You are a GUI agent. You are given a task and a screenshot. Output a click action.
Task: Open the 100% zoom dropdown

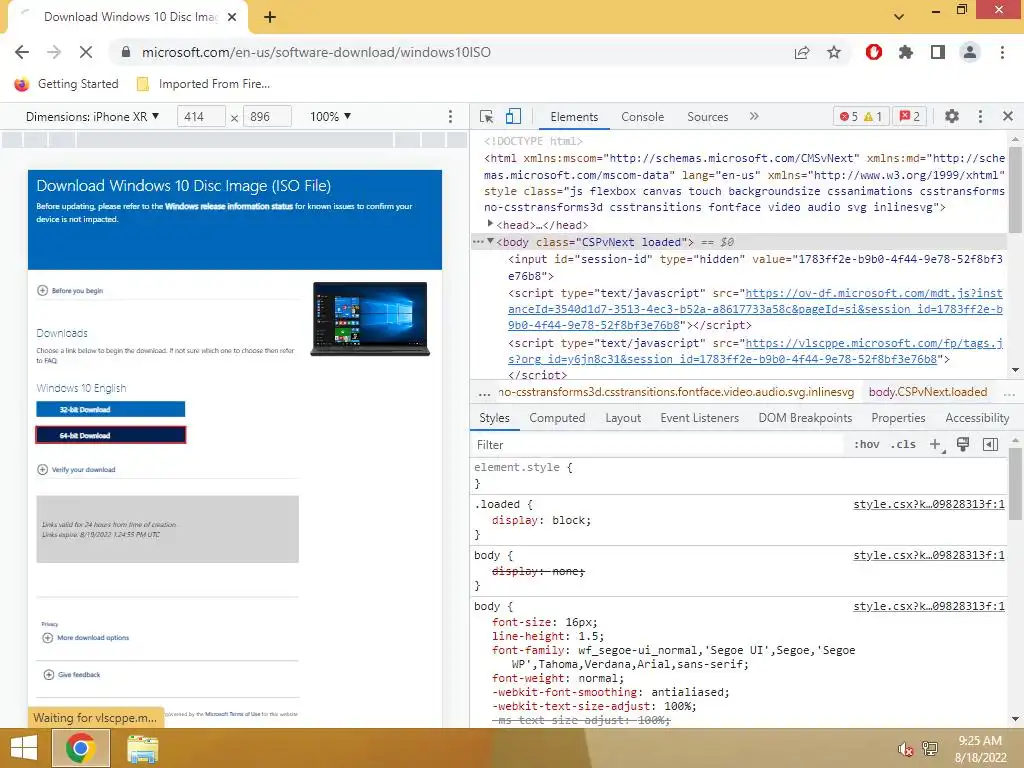point(330,116)
